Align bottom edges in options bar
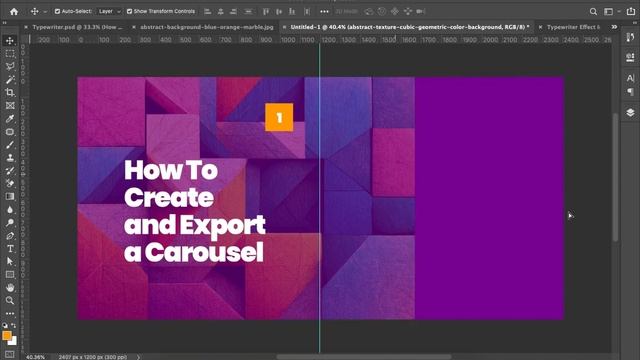This screenshot has width=640, height=360. (292, 11)
